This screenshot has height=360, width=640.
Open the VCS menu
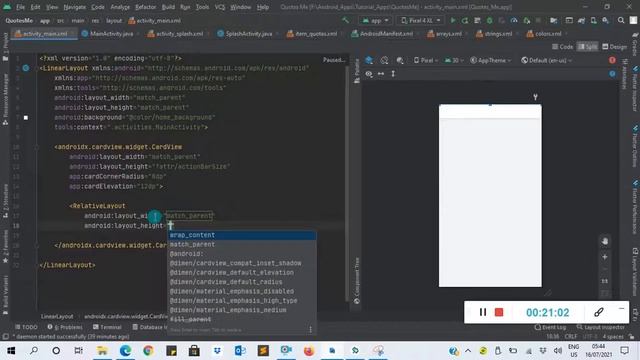[x=220, y=7]
